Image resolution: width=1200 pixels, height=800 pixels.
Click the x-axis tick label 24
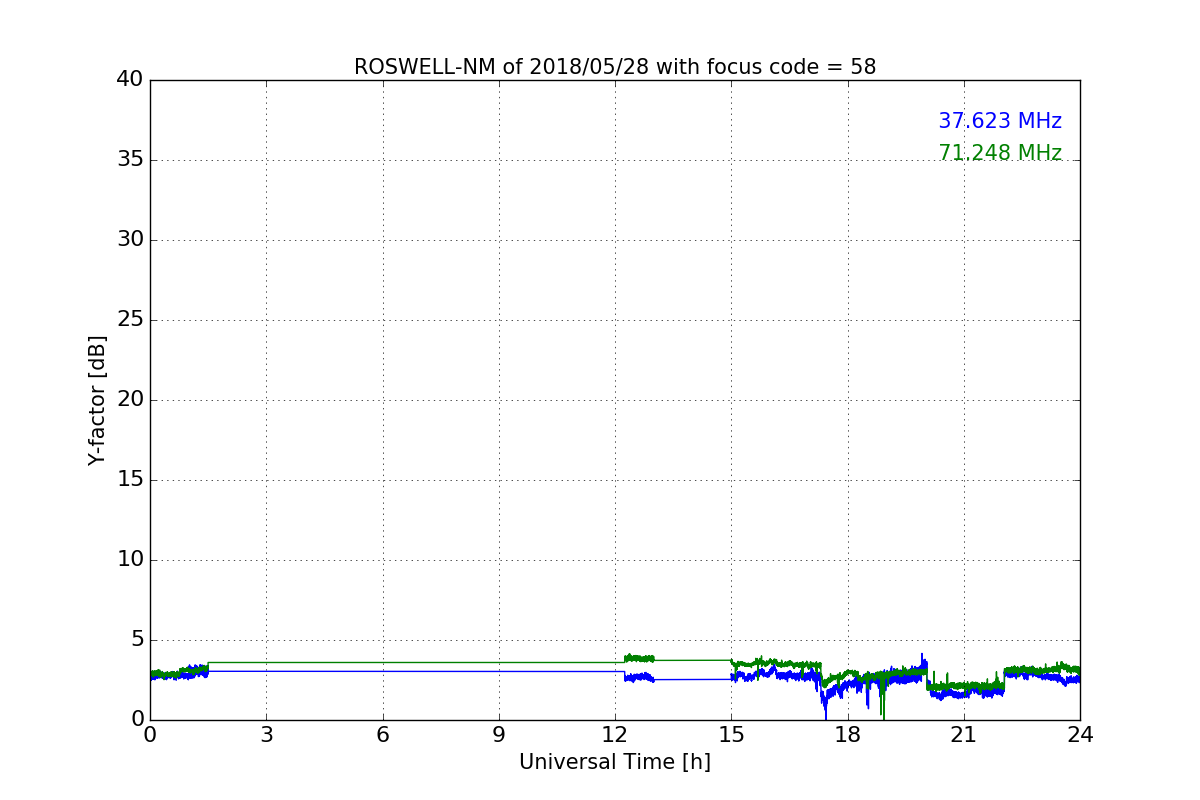point(1080,735)
